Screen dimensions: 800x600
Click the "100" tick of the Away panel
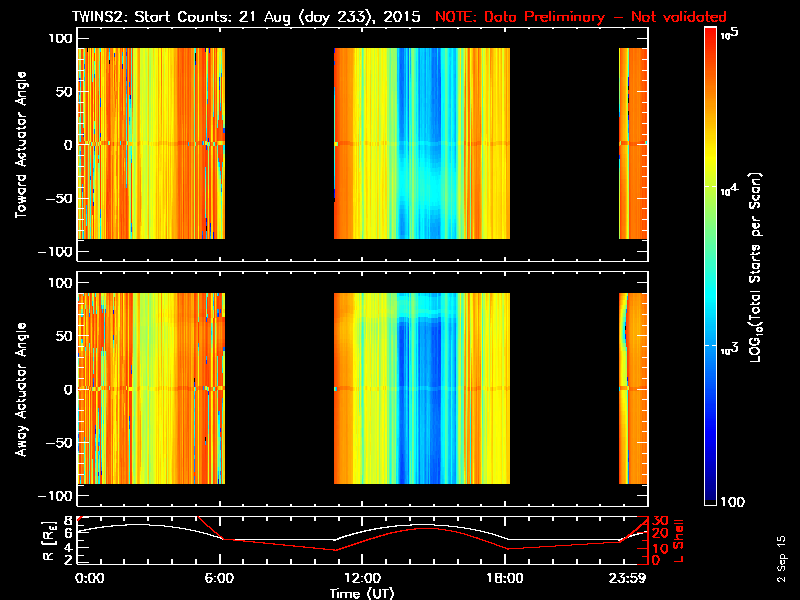point(60,283)
